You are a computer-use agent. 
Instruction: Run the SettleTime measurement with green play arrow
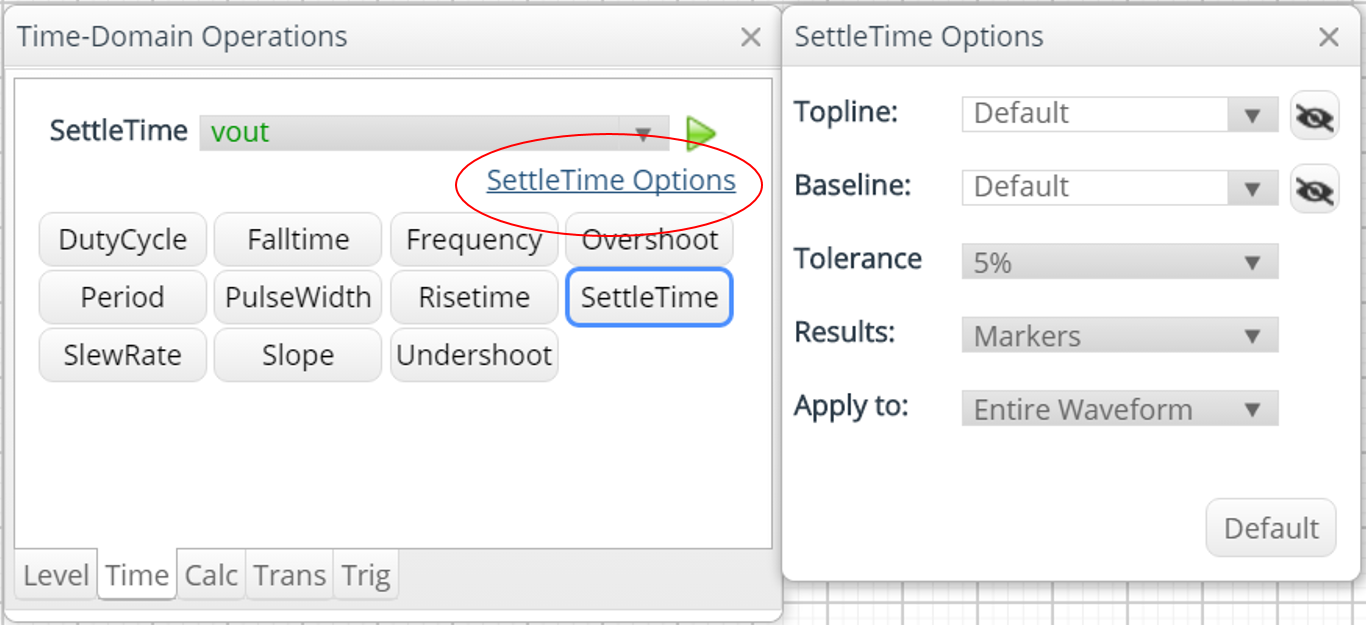pyautogui.click(x=701, y=132)
